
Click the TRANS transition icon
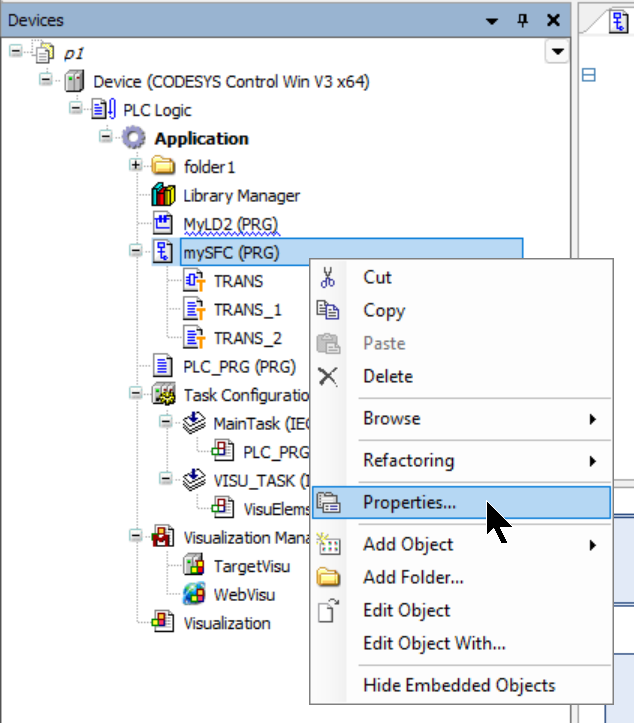(194, 280)
